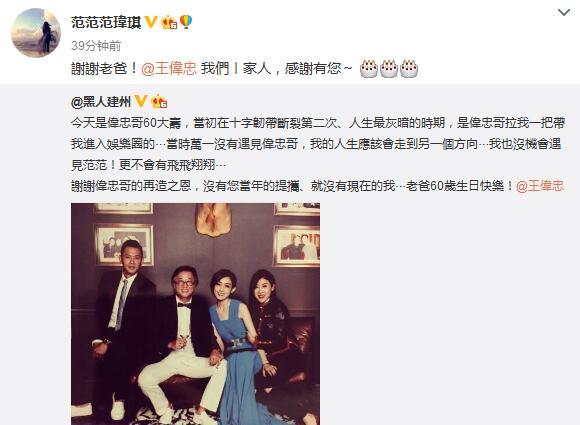Open the 范范范瑋琪 username link

tap(106, 23)
